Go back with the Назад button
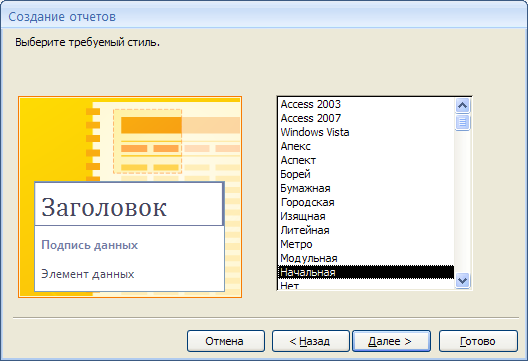The width and height of the screenshot is (528, 361). tap(310, 341)
